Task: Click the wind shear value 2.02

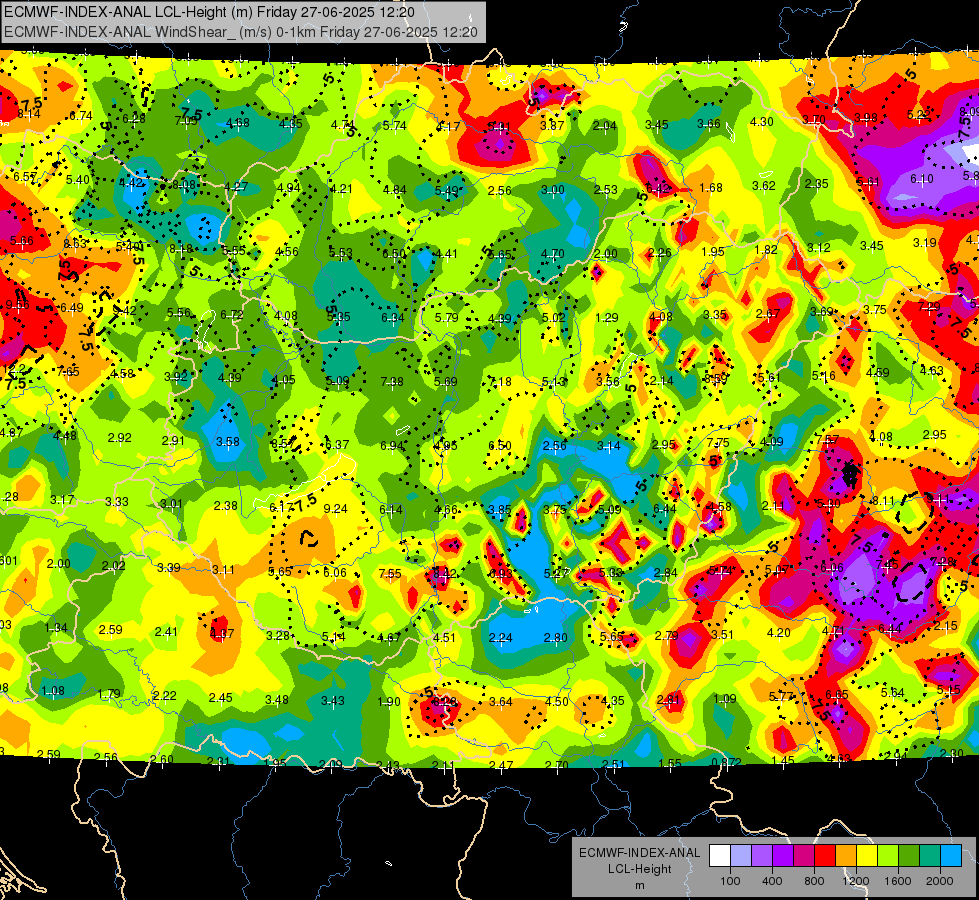Action: click(x=114, y=565)
